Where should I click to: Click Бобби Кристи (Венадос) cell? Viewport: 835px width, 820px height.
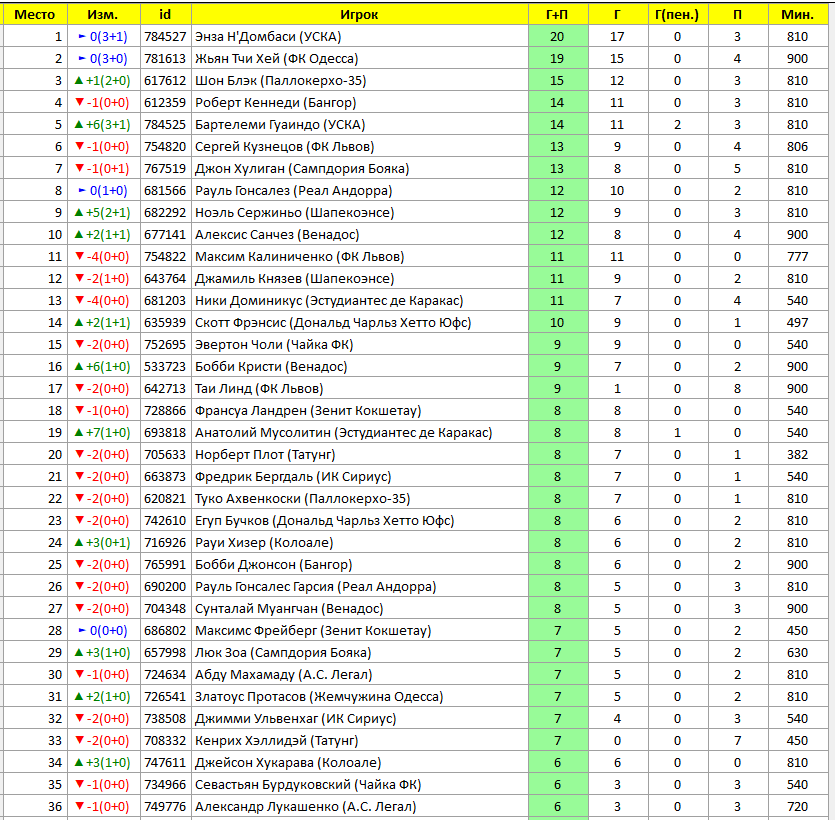[359, 367]
